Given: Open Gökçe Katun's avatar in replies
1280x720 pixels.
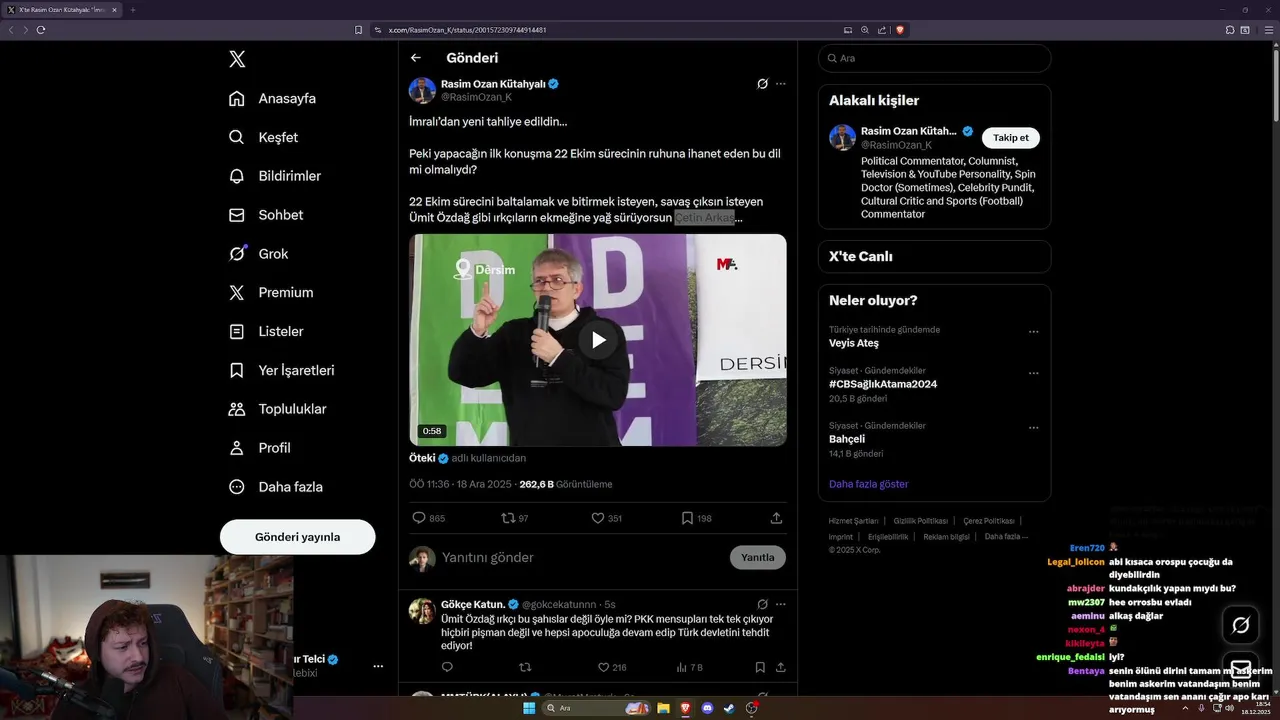Looking at the screenshot, I should 422,611.
